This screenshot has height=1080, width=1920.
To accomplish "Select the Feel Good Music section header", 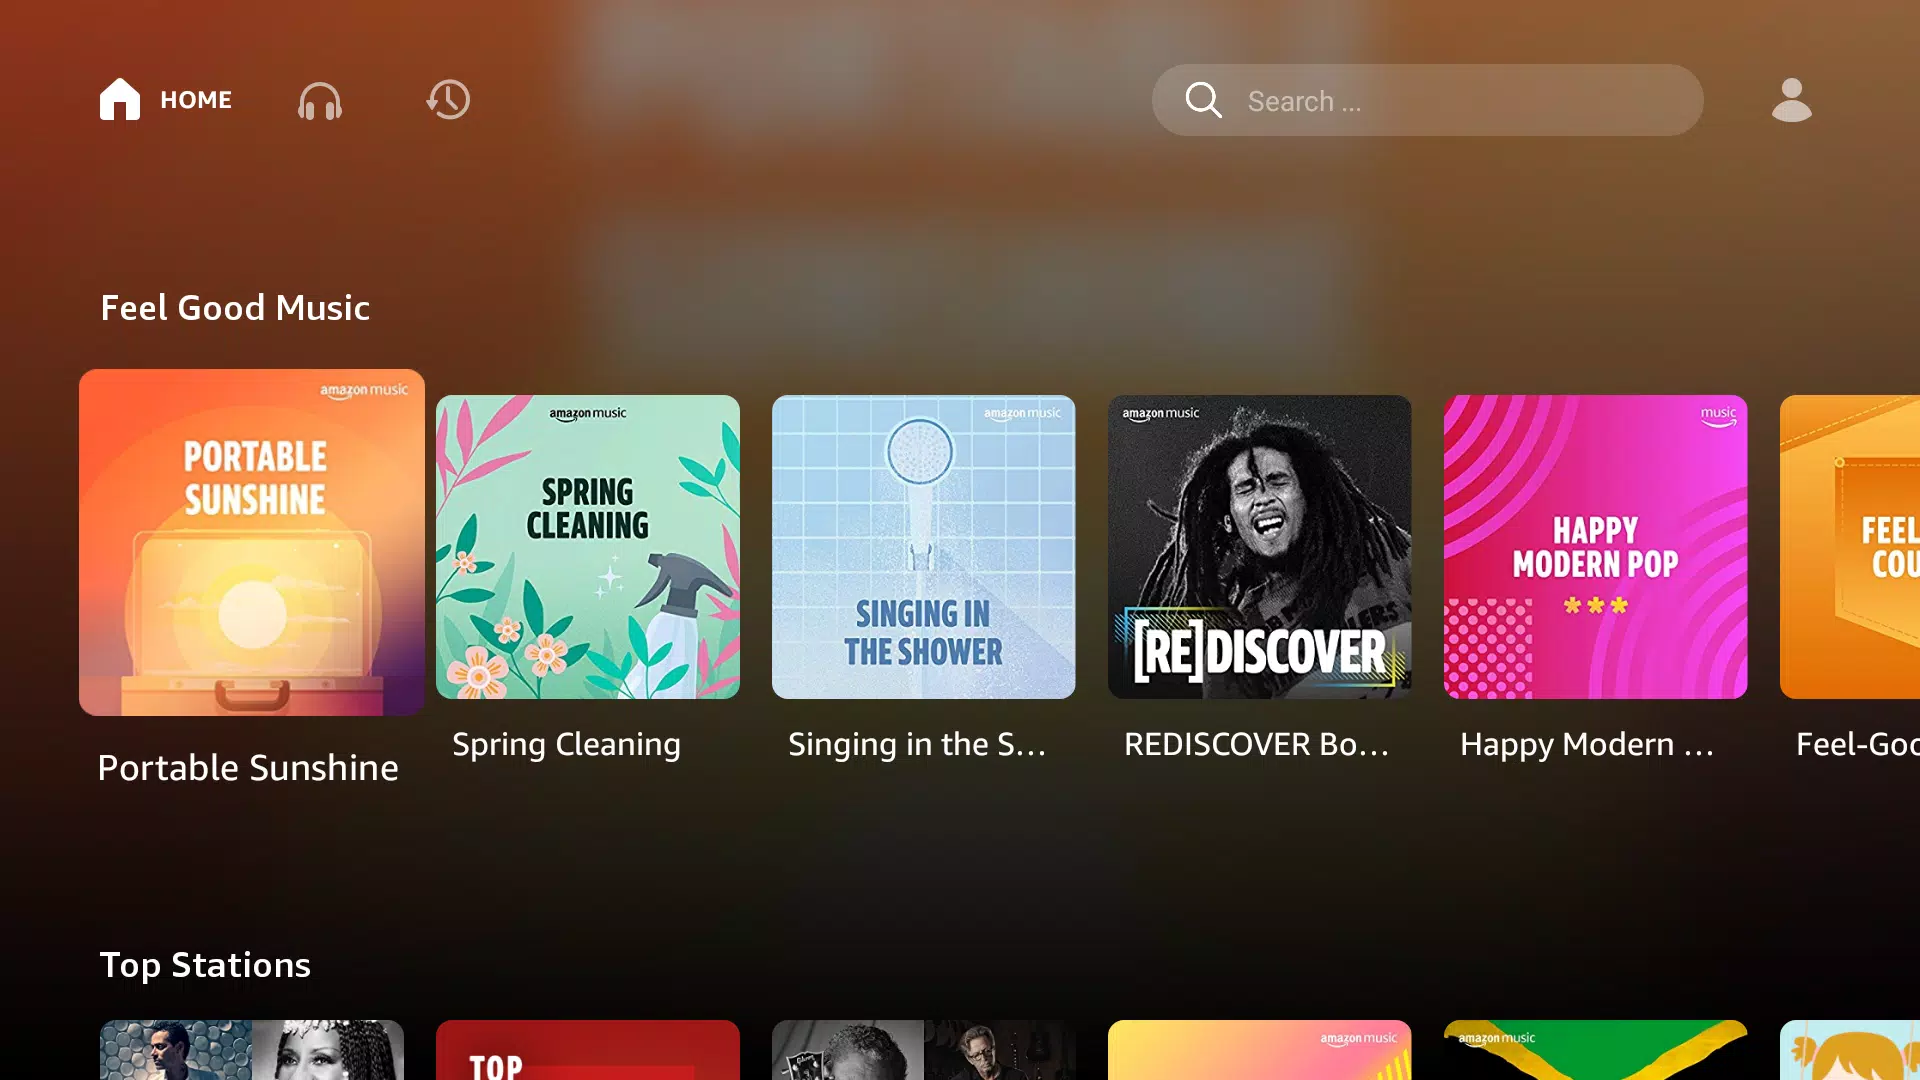I will click(x=235, y=307).
